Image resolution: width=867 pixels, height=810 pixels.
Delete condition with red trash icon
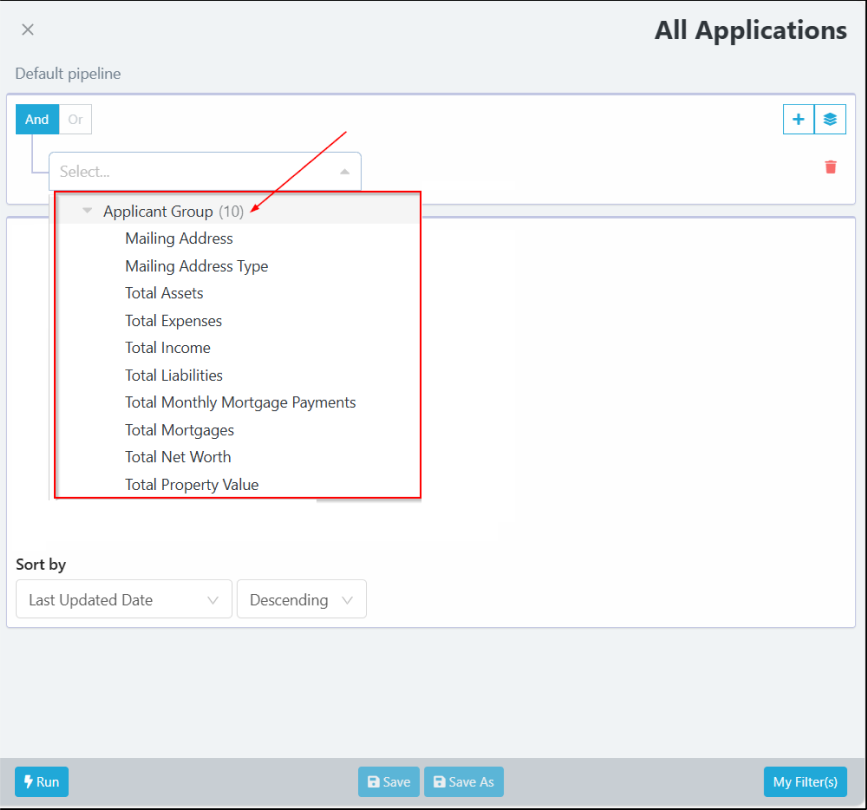[x=830, y=167]
